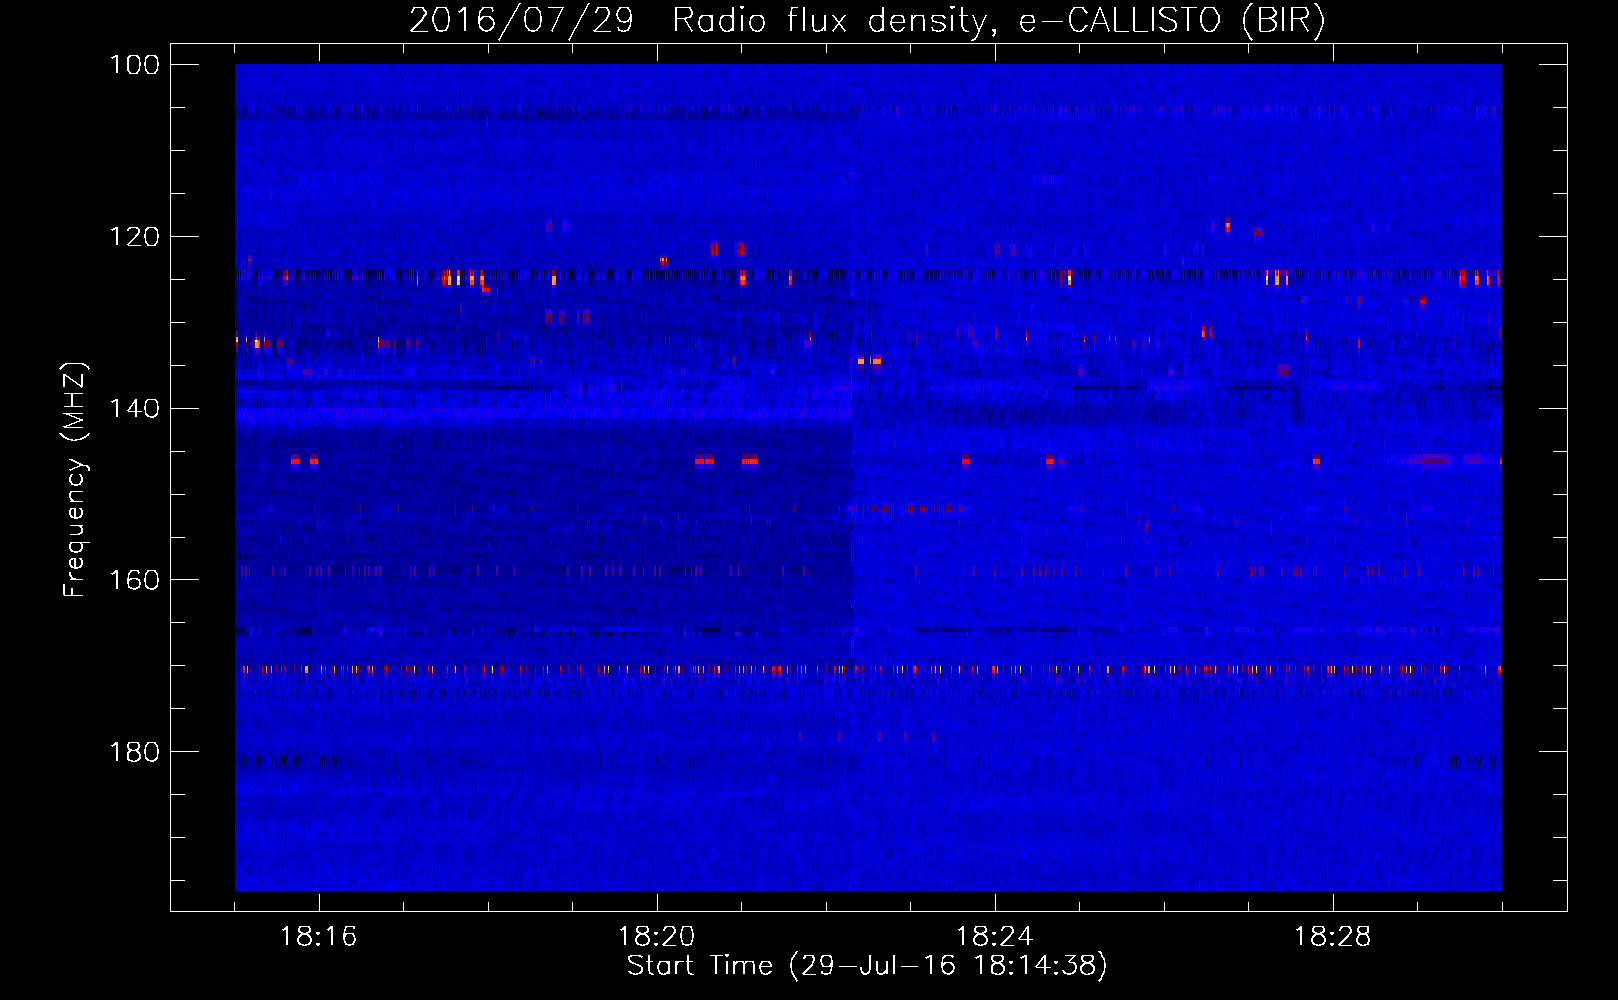The height and width of the screenshot is (1000, 1618).
Task: Click the 18:28 time tick label
Action: (x=1333, y=937)
